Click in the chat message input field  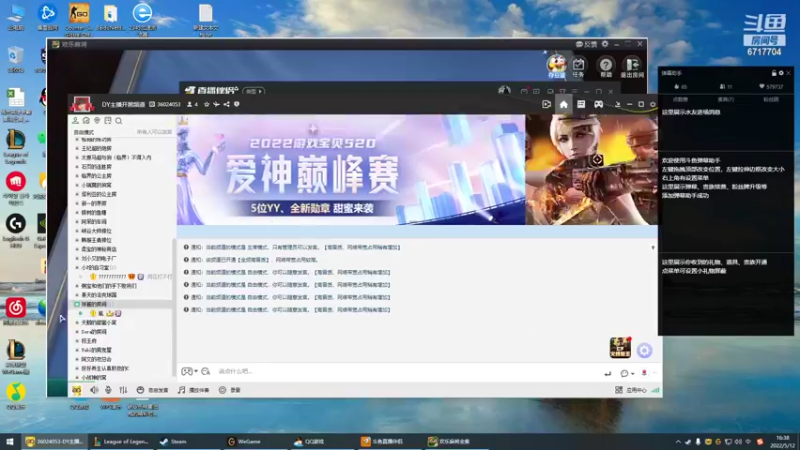tap(408, 371)
